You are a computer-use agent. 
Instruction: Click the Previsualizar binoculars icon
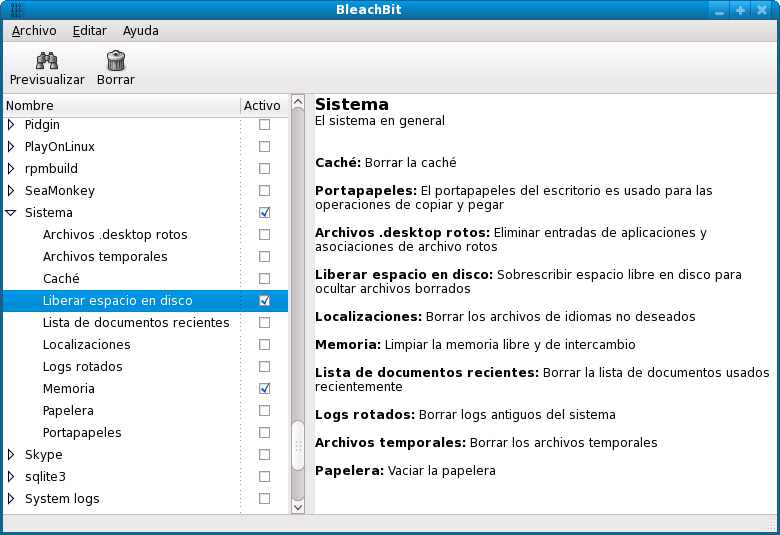[47, 61]
